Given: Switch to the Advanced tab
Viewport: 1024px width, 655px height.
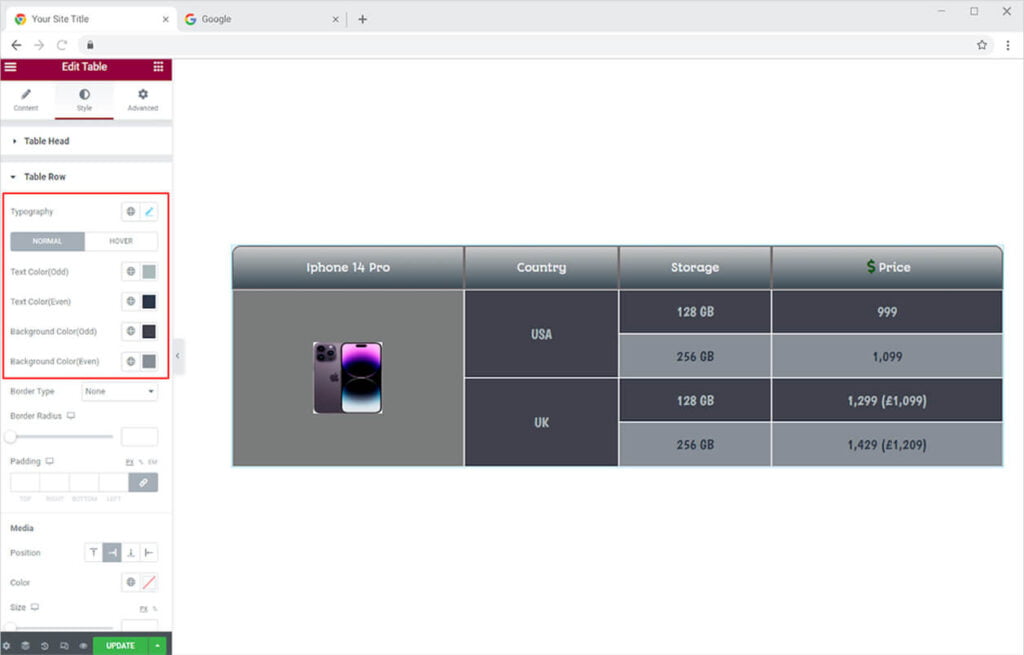Looking at the screenshot, I should pos(142,100).
